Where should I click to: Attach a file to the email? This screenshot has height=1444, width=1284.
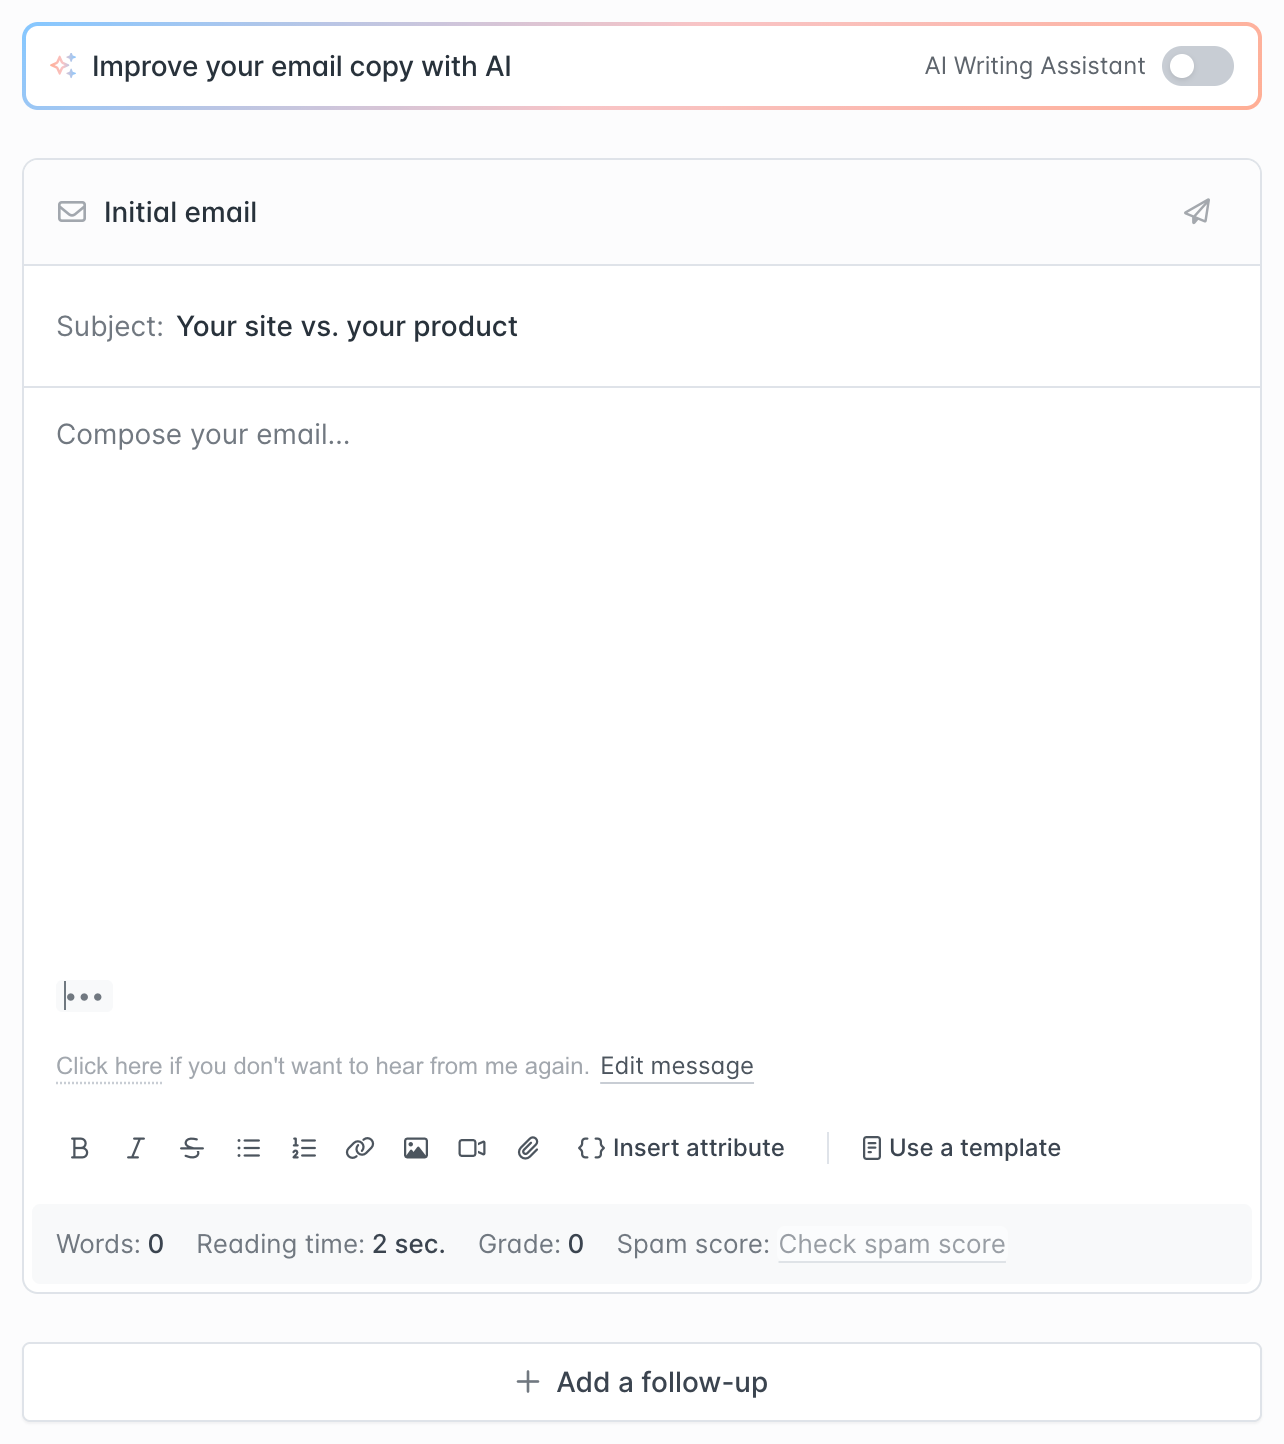click(527, 1148)
